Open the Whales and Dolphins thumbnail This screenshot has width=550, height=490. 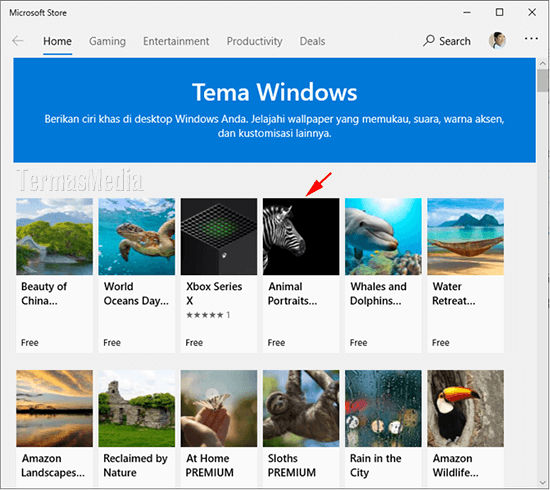coord(383,236)
